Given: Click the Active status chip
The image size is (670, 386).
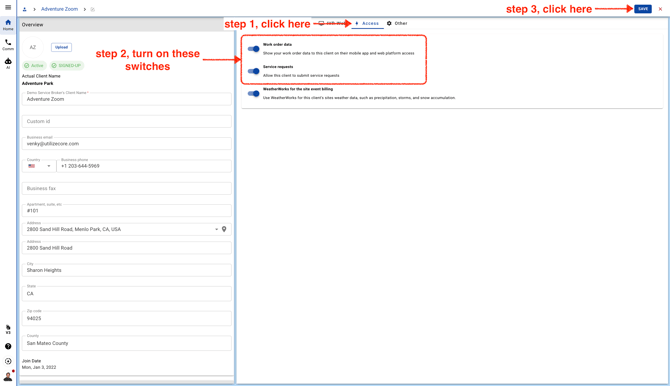Looking at the screenshot, I should coord(34,65).
